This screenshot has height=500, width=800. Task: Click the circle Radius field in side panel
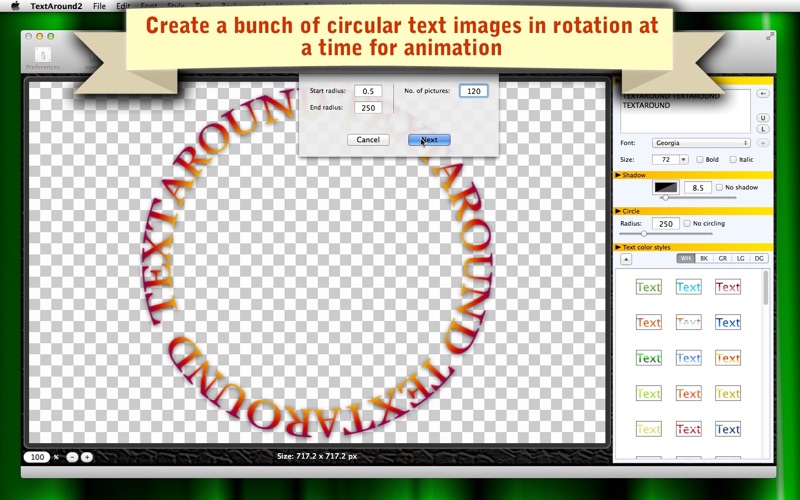666,224
